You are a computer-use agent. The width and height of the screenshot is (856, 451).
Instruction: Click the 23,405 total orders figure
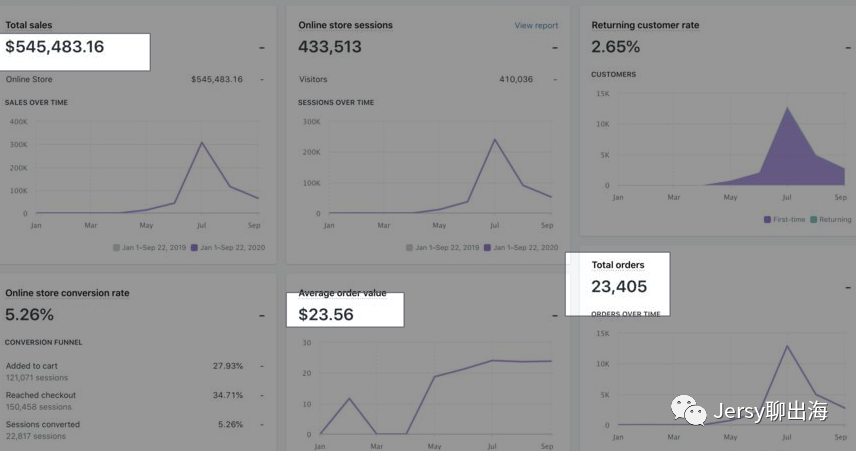pos(619,287)
